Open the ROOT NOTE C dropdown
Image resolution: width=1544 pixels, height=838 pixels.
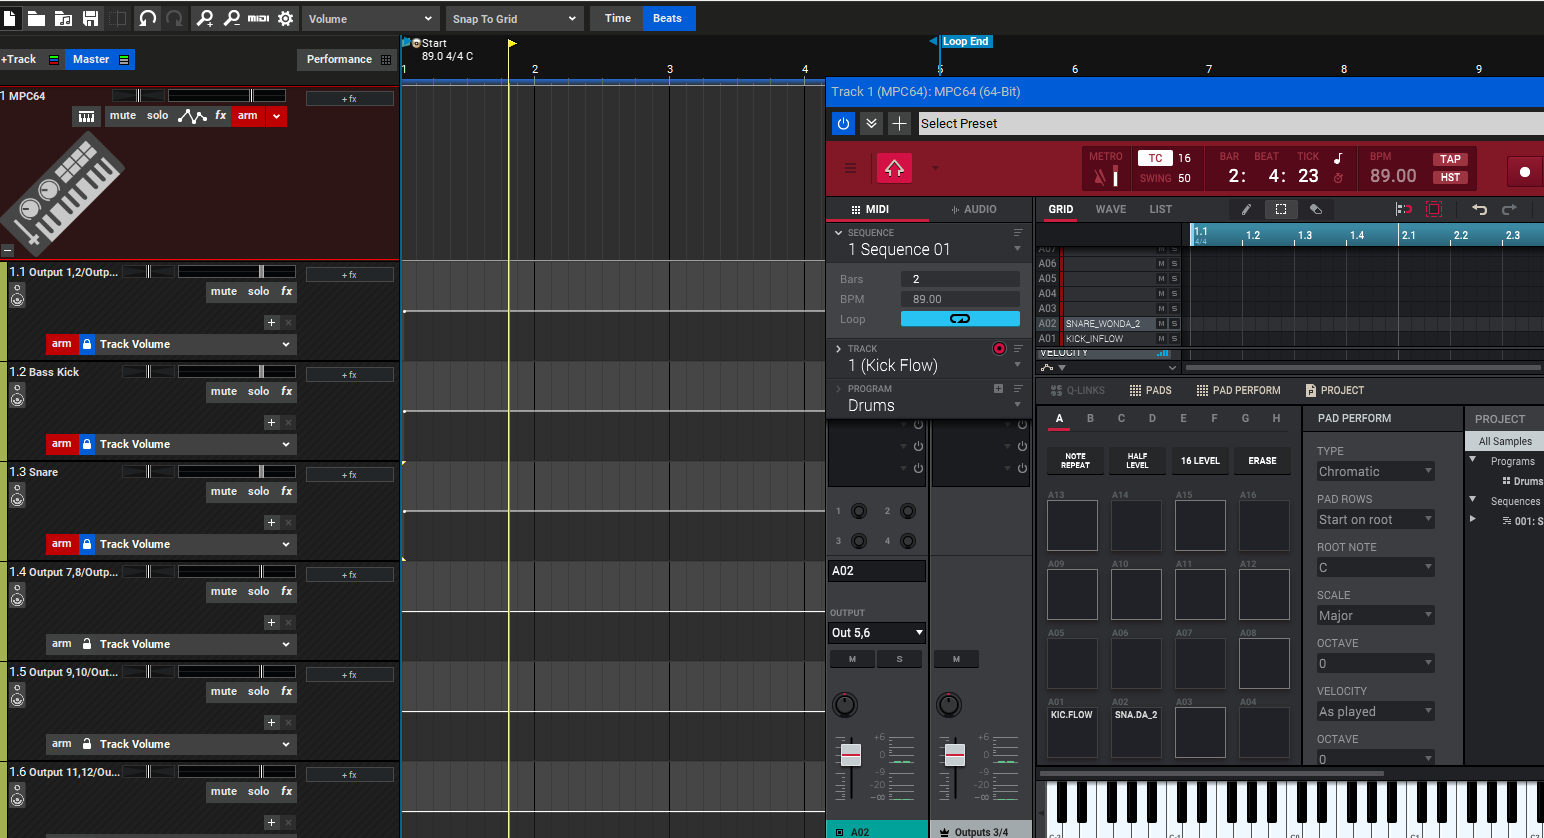point(1376,567)
